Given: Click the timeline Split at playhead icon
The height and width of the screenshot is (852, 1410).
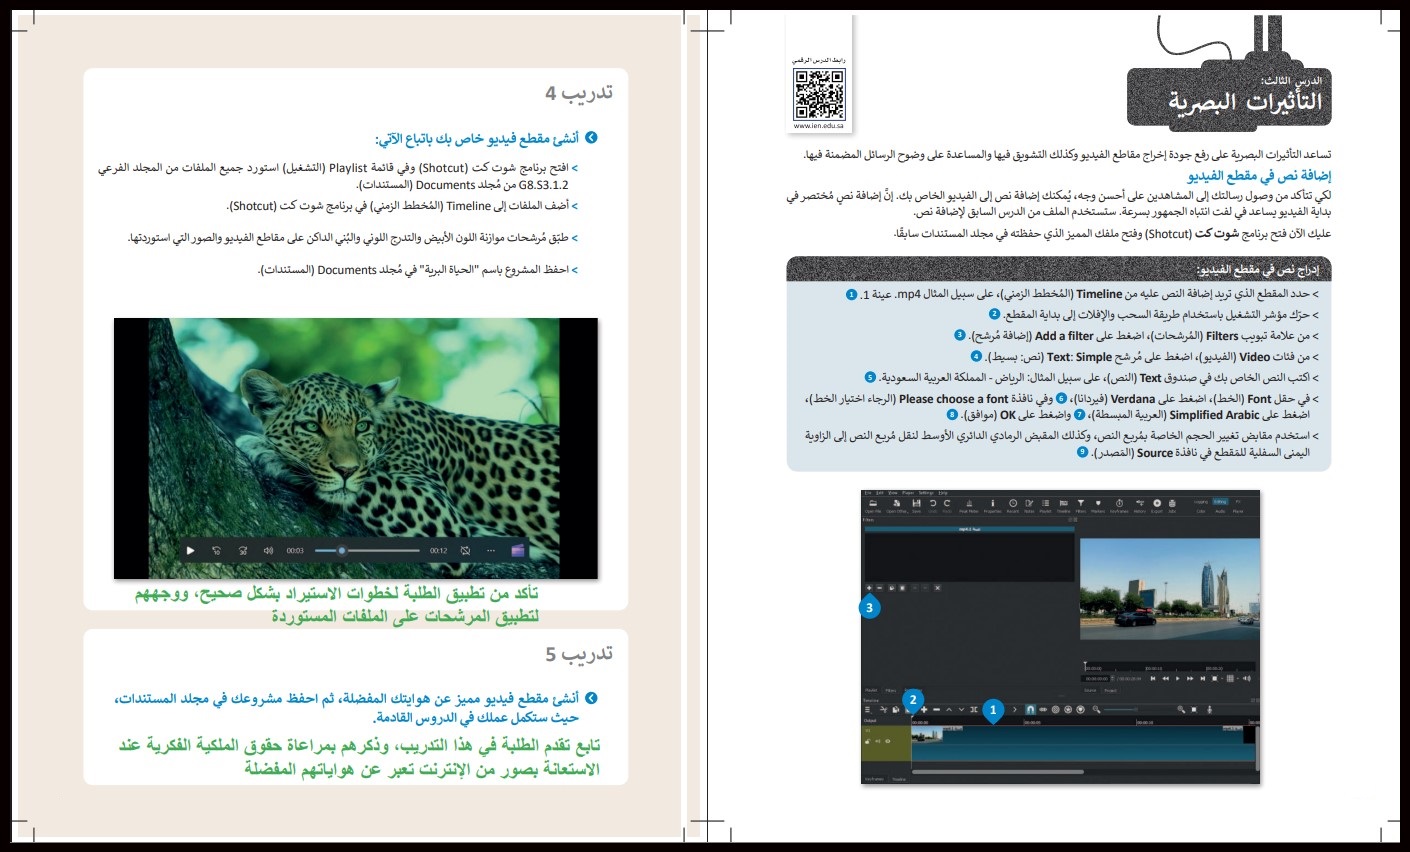Looking at the screenshot, I should (x=974, y=710).
